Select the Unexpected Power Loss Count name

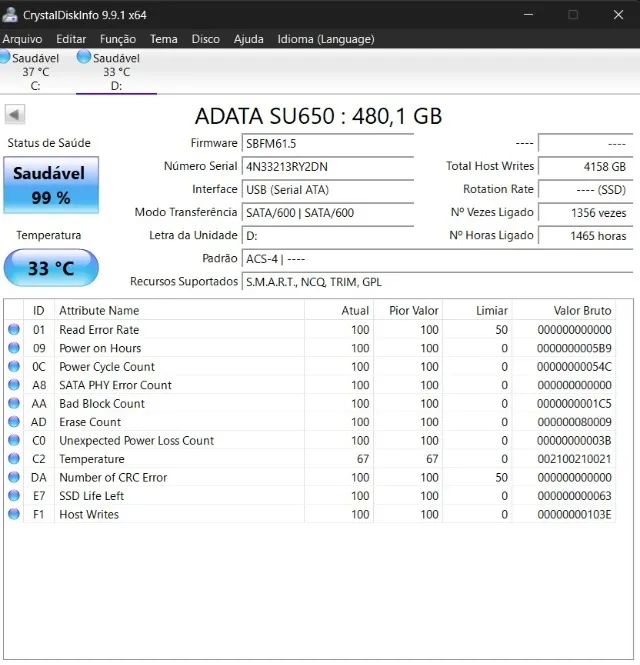point(137,440)
